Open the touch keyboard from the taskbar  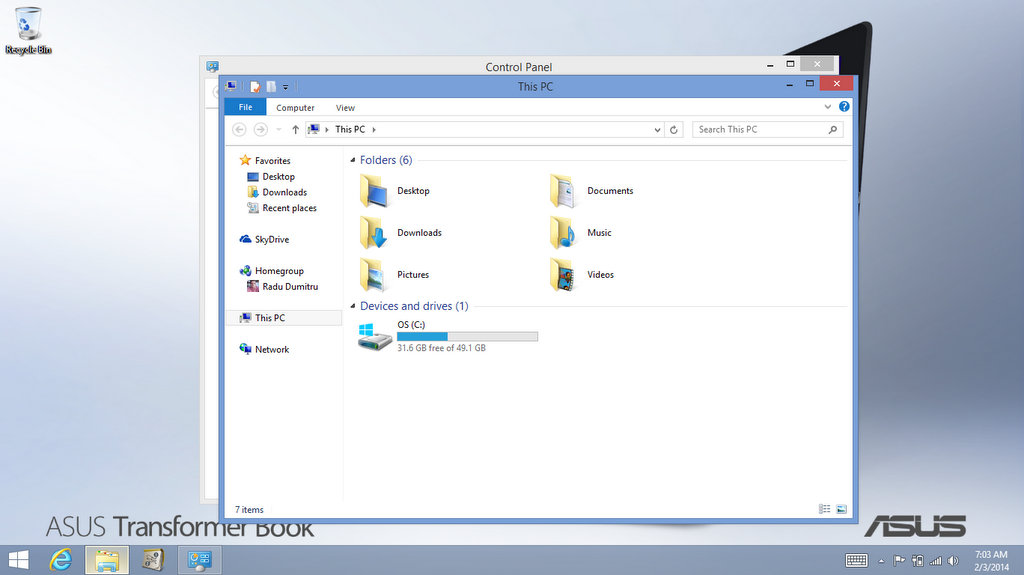click(856, 560)
